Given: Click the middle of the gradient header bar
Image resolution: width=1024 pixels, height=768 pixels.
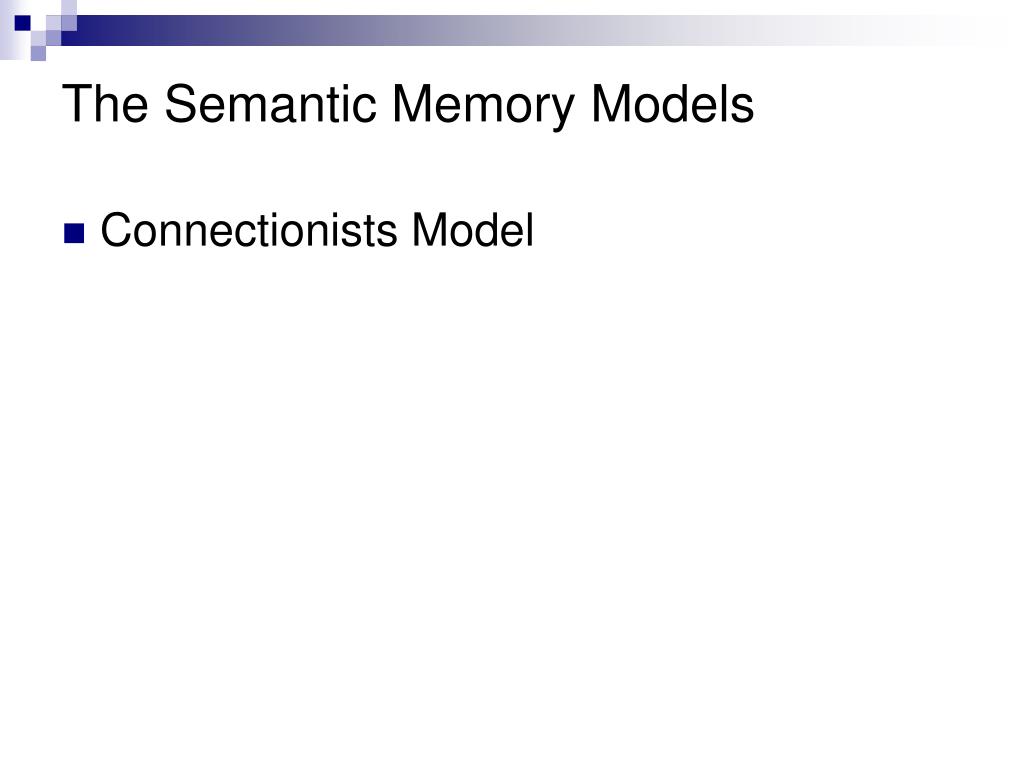Looking at the screenshot, I should point(522,30).
